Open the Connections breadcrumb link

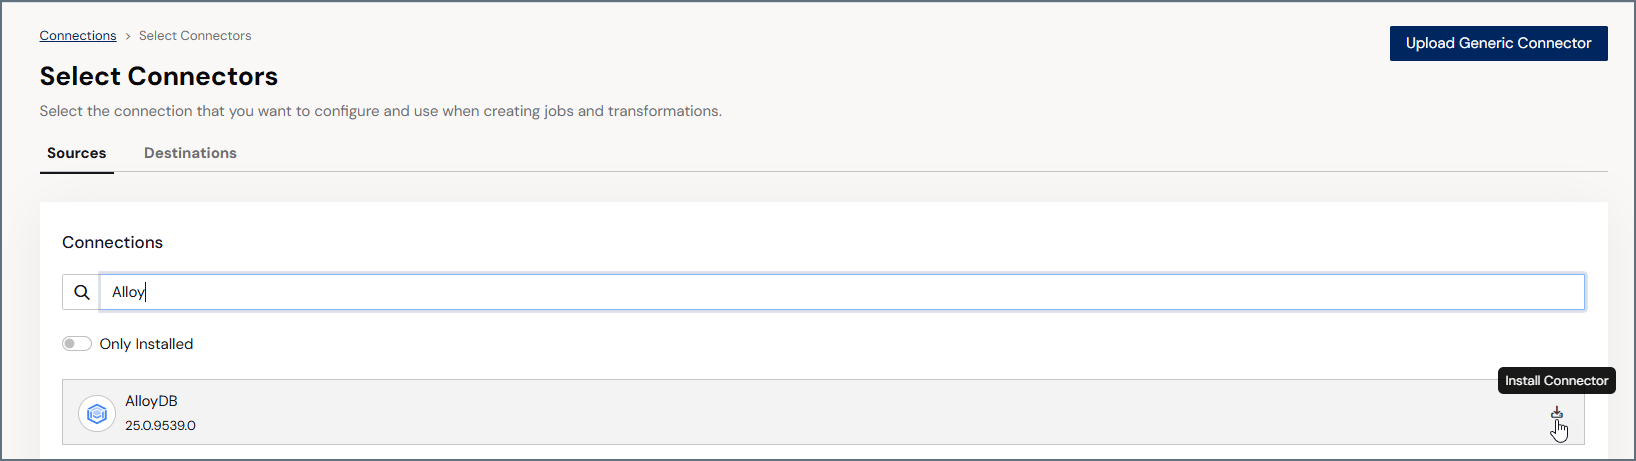click(x=78, y=36)
